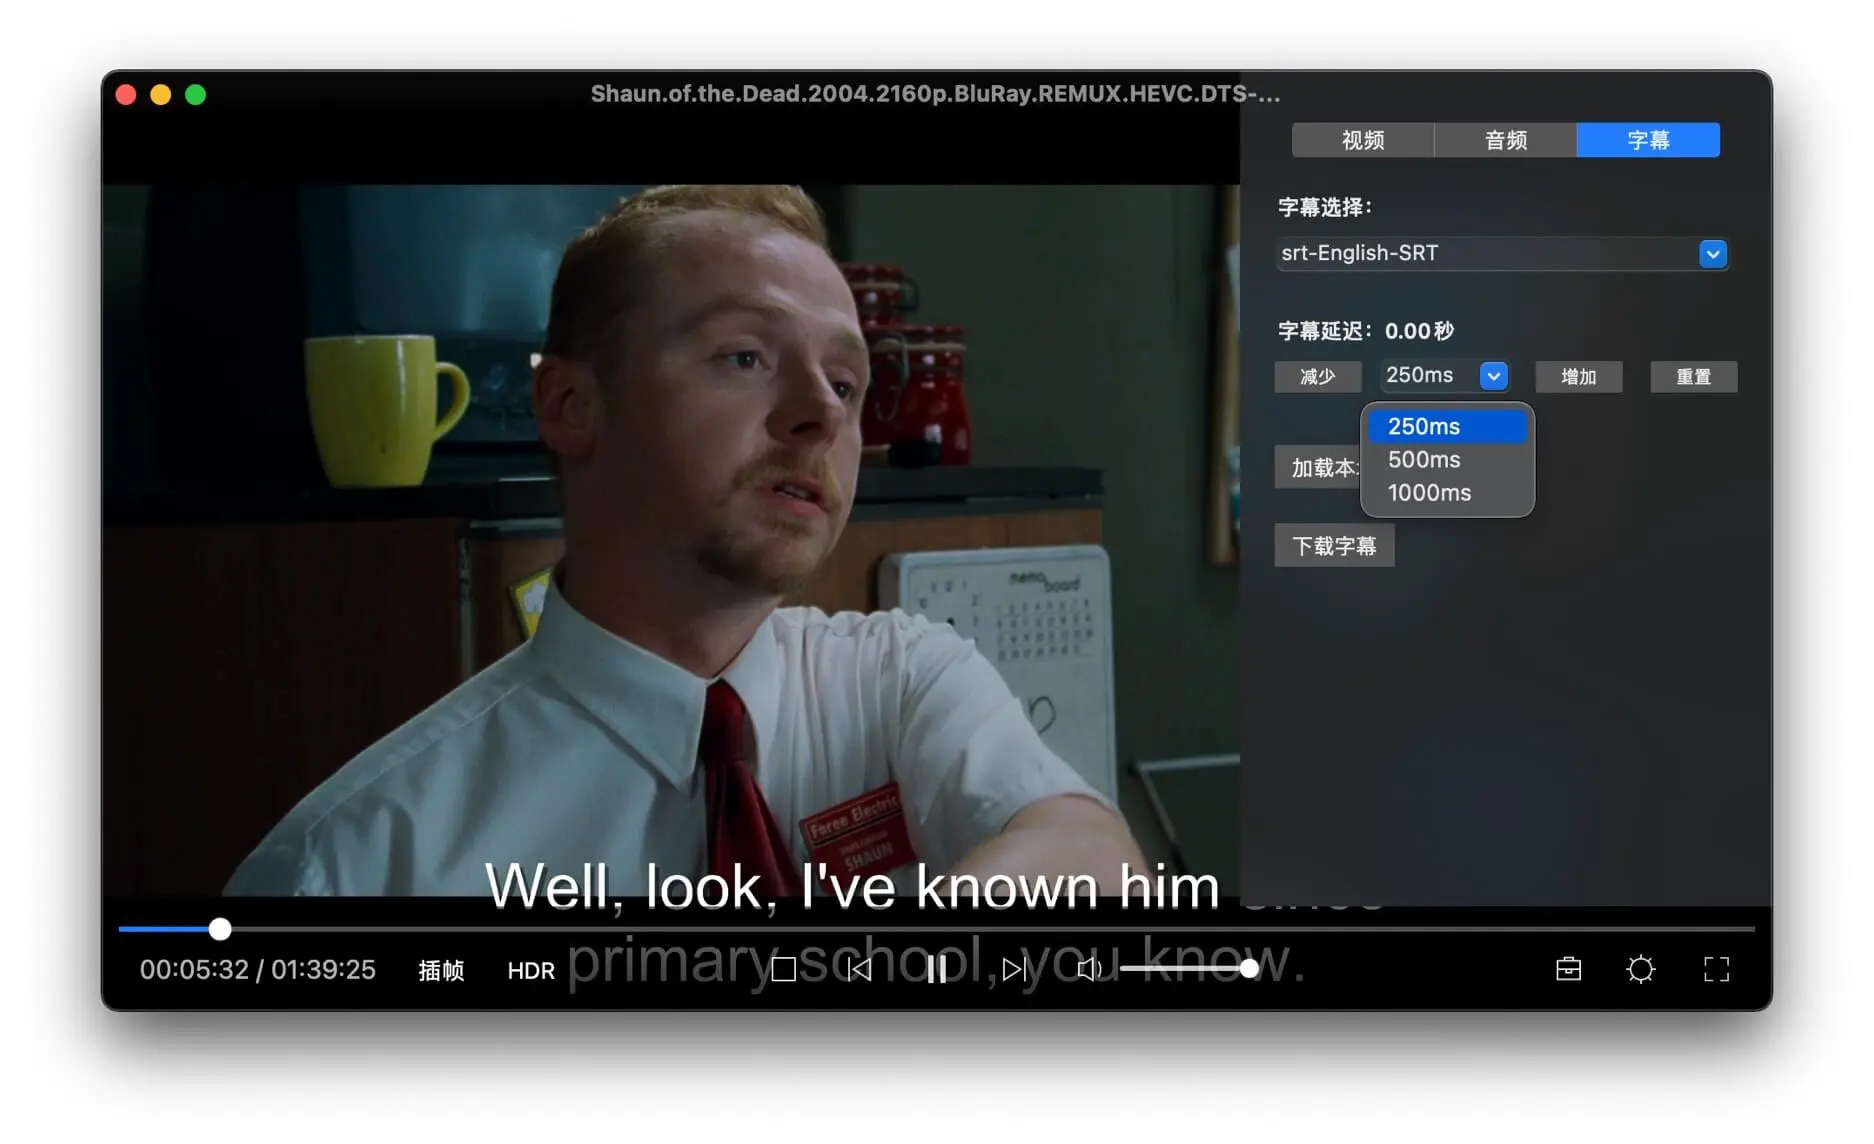The width and height of the screenshot is (1874, 1144).
Task: Click the 00:05:32 / 01:39:25 time display
Action: [258, 969]
